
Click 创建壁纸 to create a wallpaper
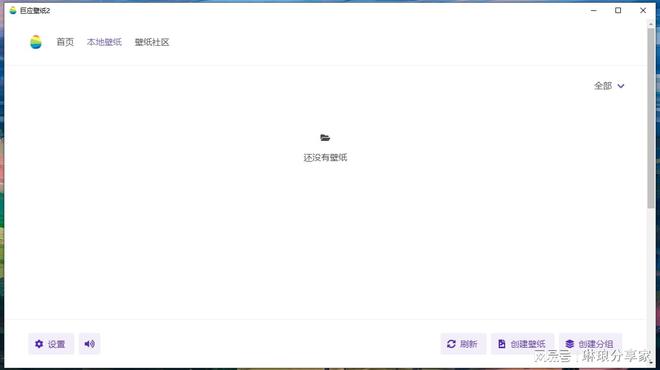[522, 344]
